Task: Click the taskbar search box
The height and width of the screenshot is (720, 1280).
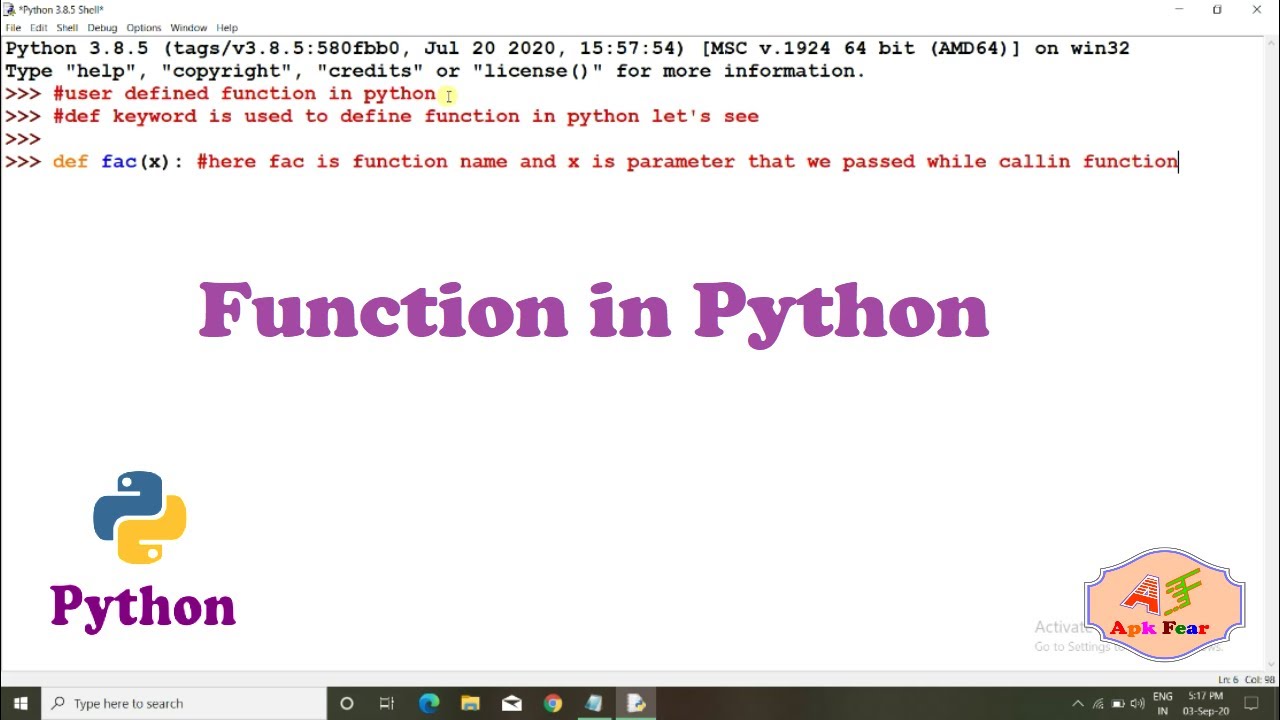Action: (x=182, y=703)
